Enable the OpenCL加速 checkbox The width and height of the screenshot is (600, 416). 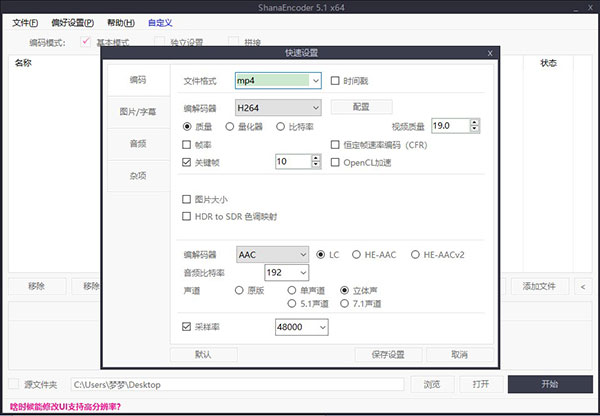pos(335,162)
